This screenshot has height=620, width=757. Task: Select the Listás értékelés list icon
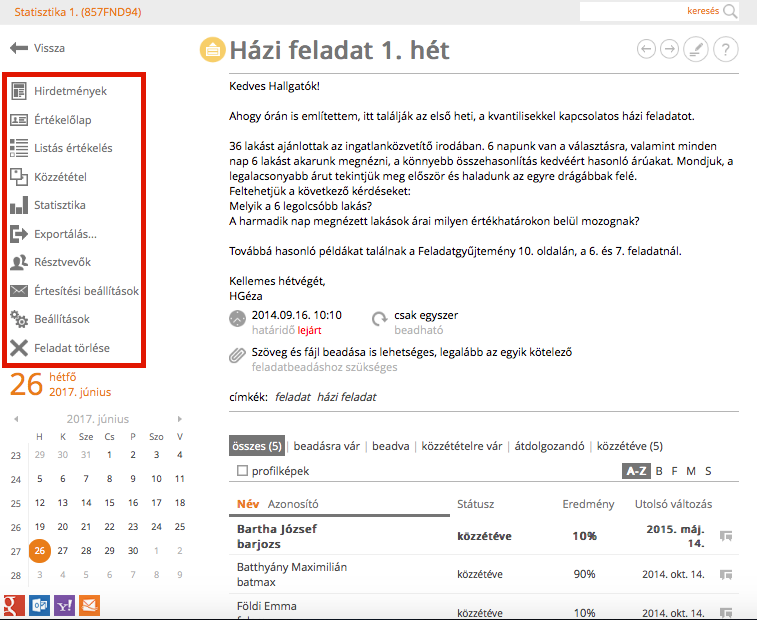19,148
